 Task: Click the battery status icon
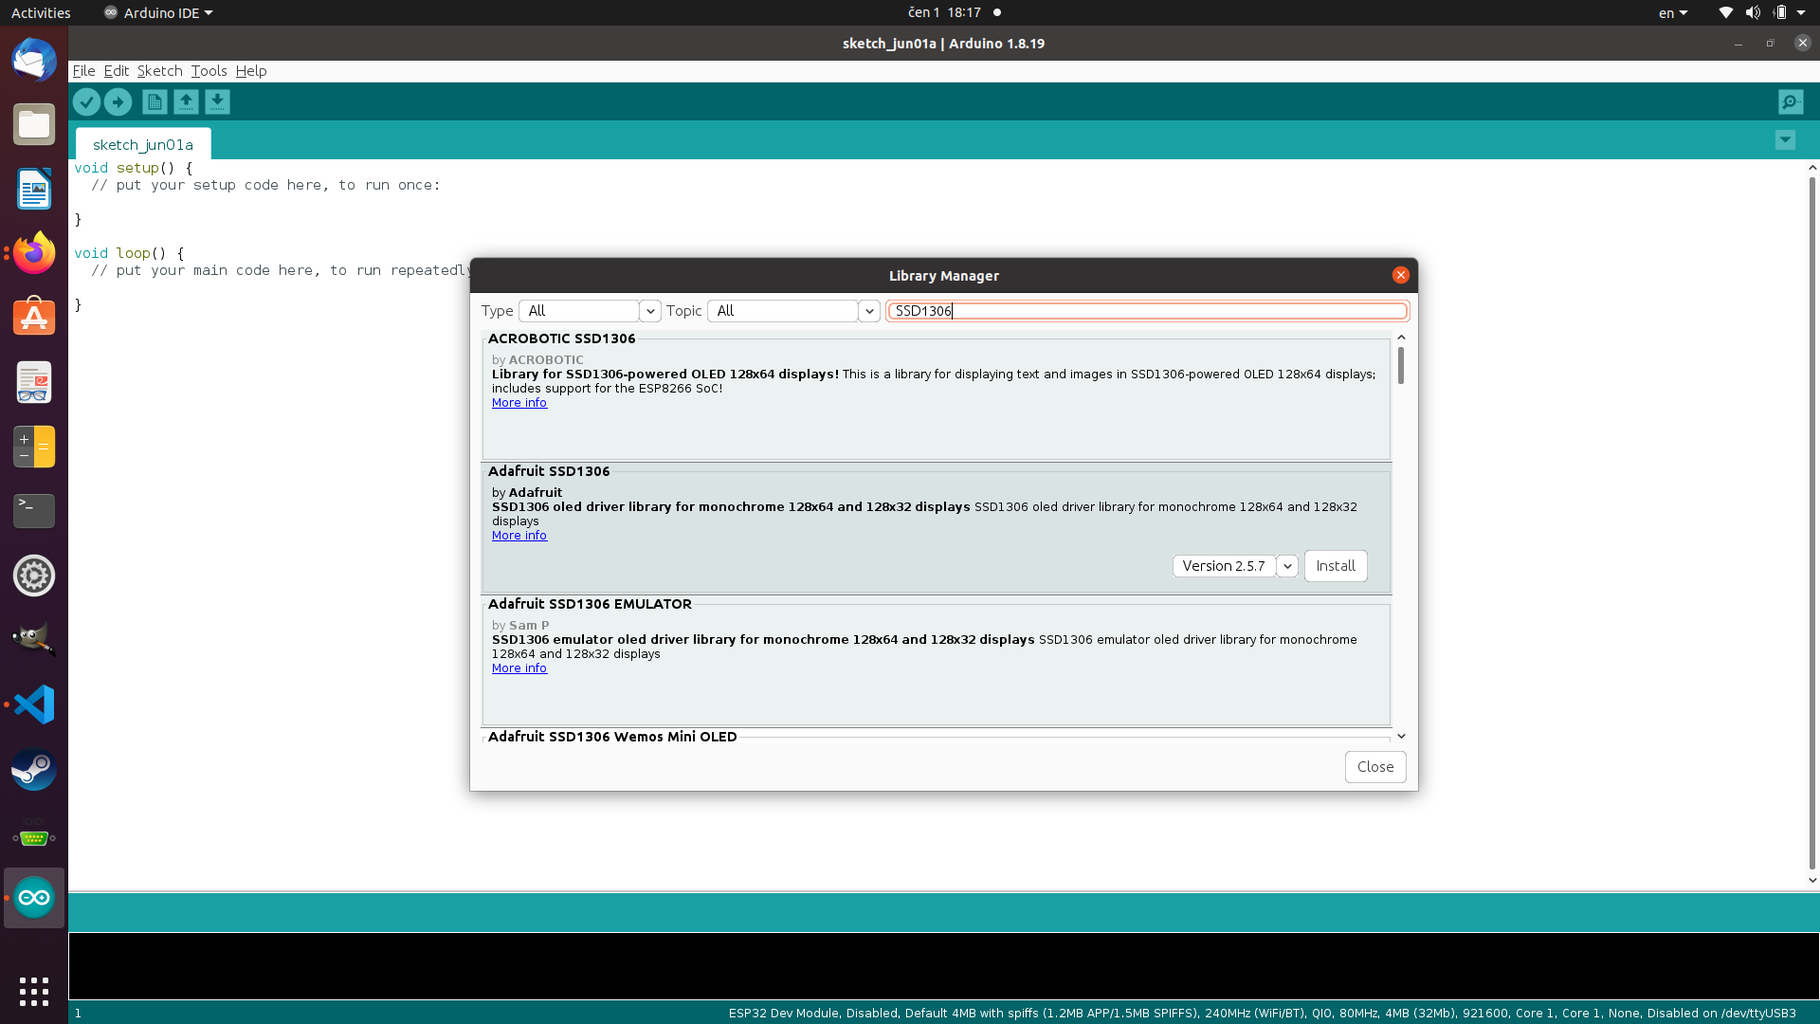(x=1780, y=13)
